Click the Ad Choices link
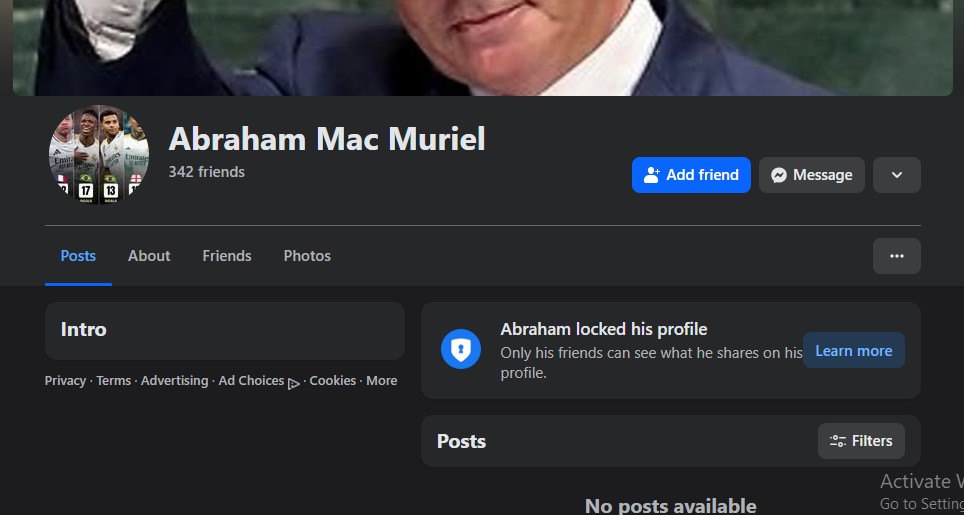964x515 pixels. click(251, 381)
